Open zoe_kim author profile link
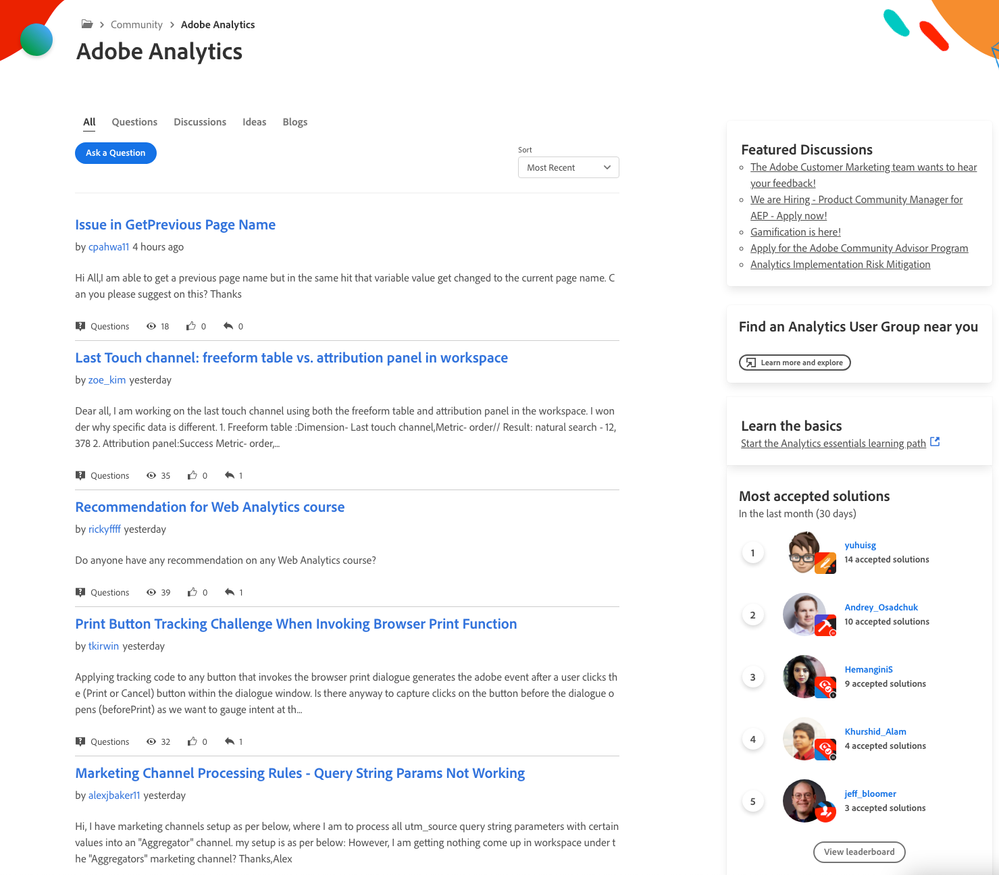 point(107,380)
